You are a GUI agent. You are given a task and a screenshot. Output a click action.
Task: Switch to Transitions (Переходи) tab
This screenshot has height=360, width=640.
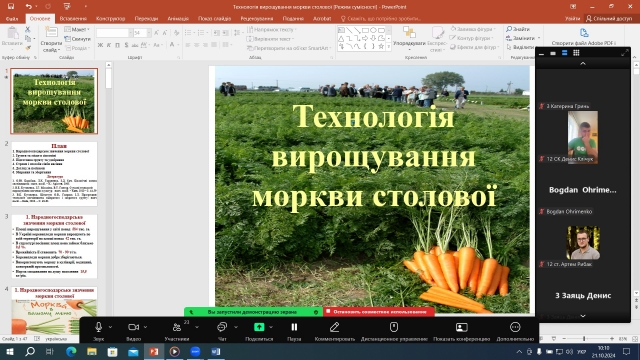click(146, 18)
